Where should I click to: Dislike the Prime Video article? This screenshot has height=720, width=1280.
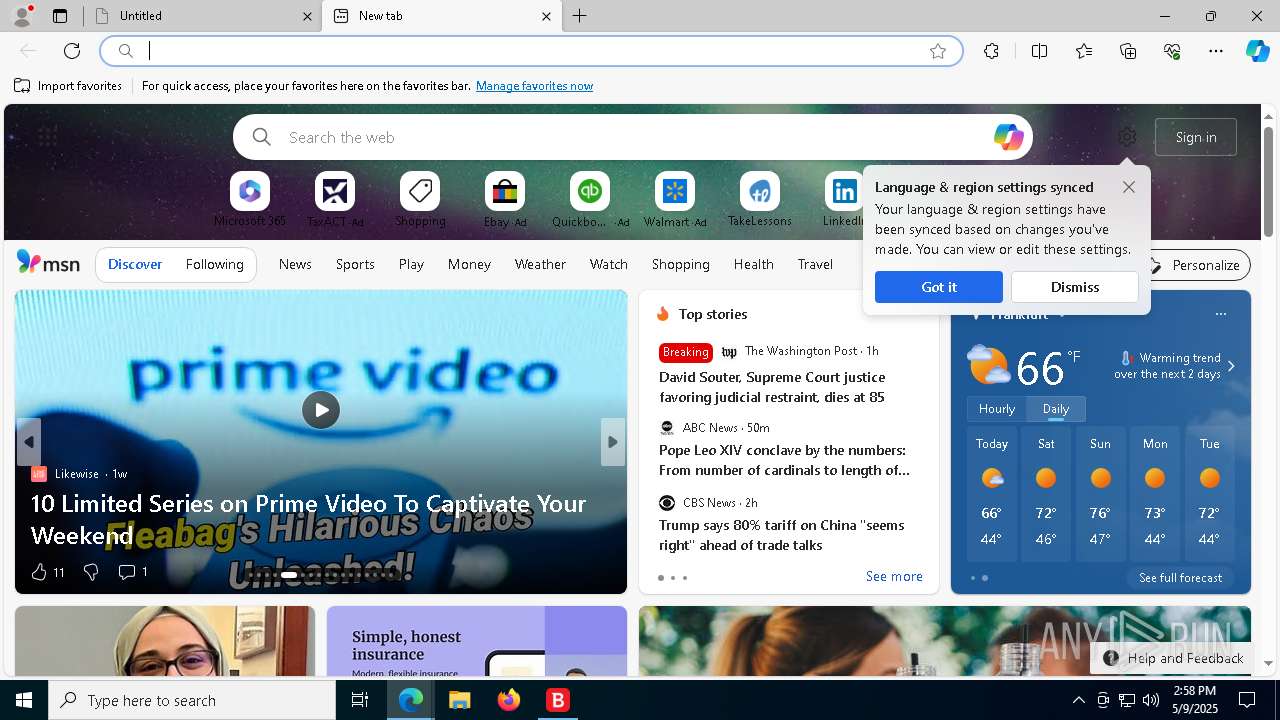pos(91,572)
